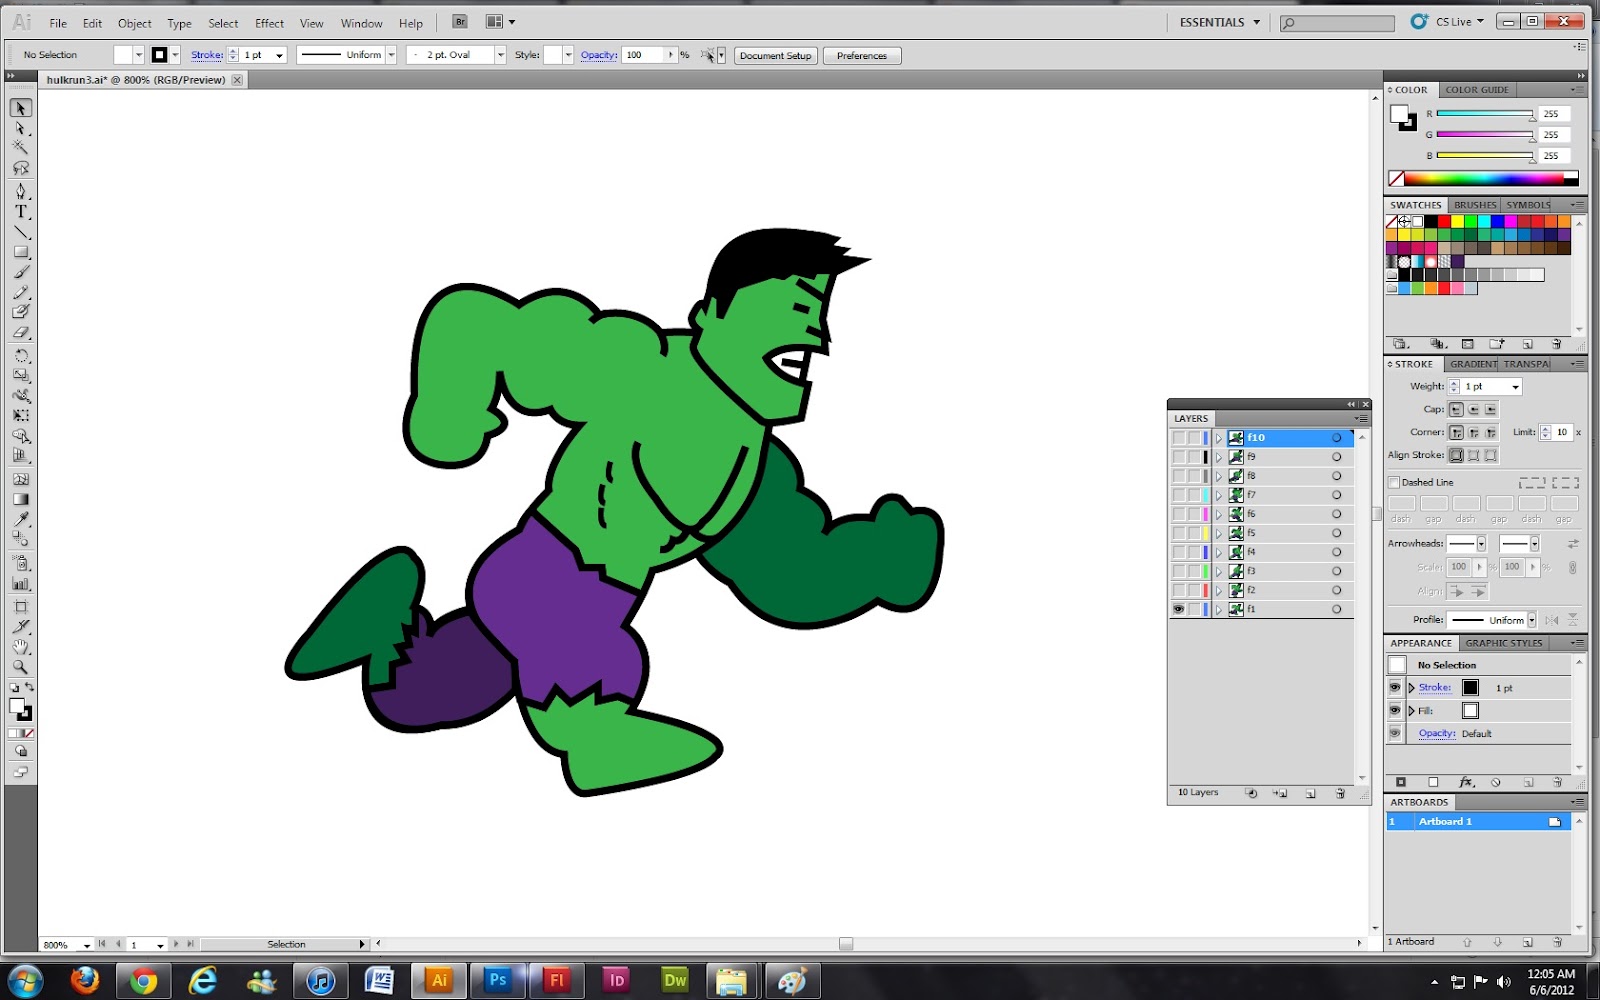The width and height of the screenshot is (1600, 1000).
Task: Enable the Dashed Line checkbox
Action: tap(1394, 482)
